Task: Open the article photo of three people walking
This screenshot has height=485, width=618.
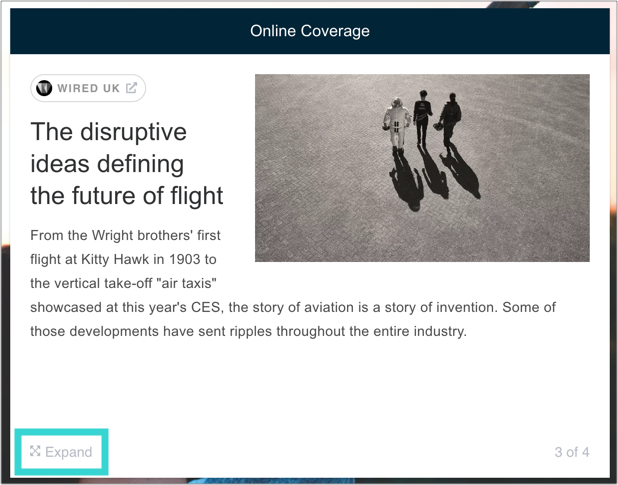Action: 422,168
